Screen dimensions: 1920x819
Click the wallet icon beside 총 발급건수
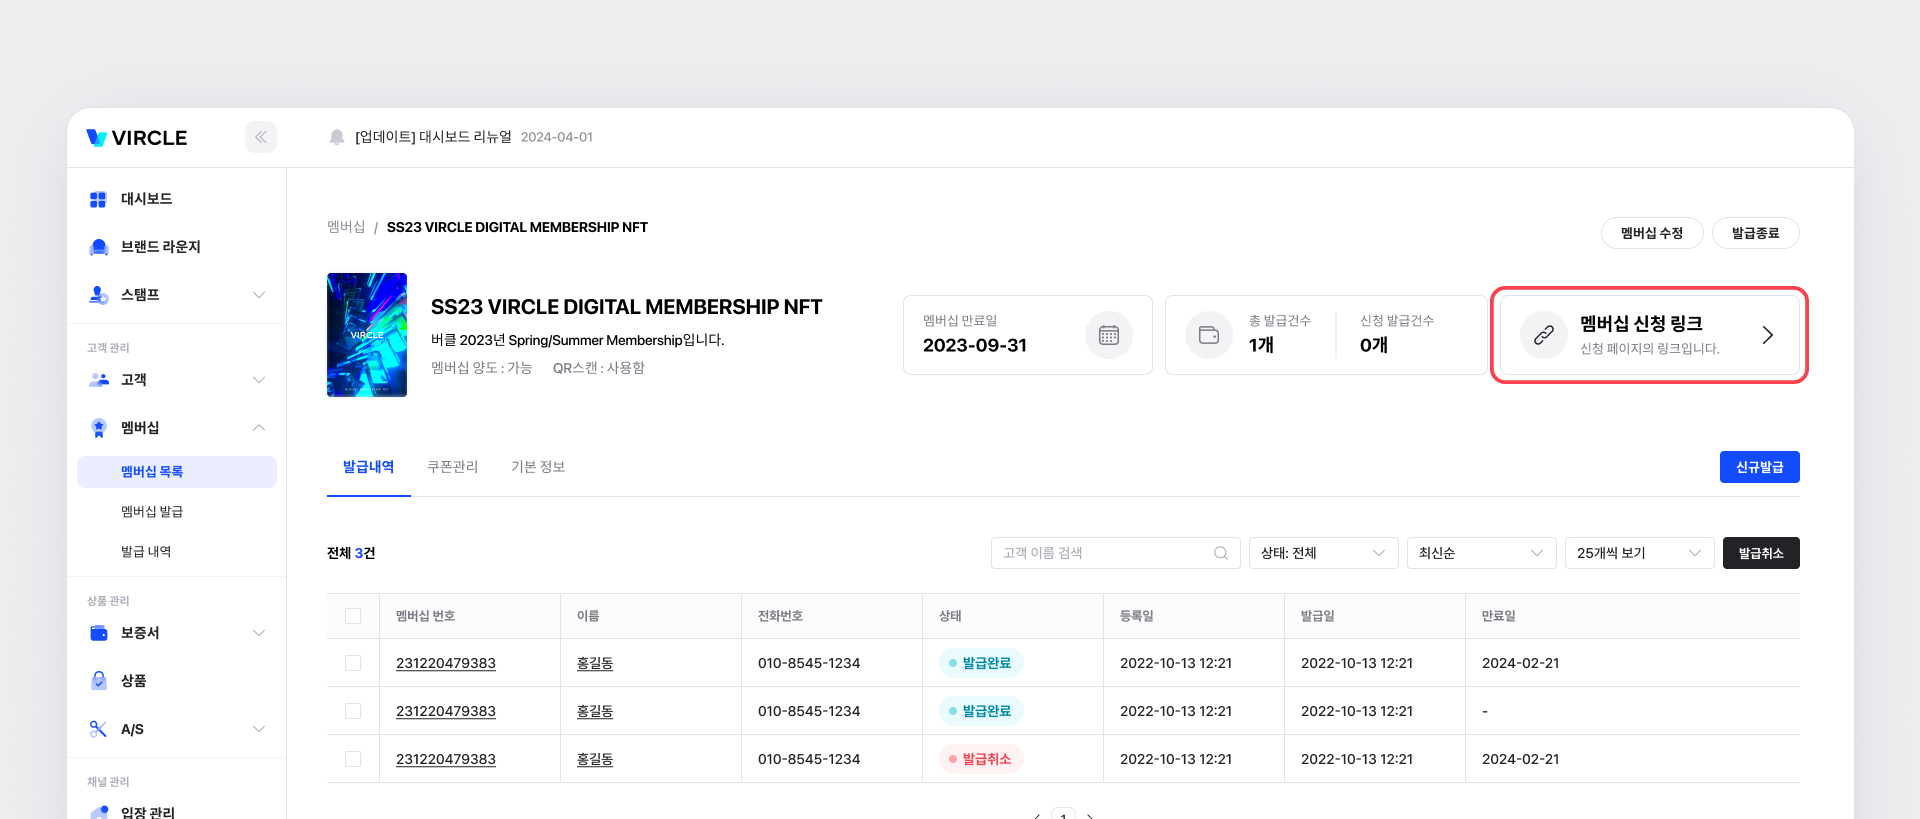point(1209,335)
